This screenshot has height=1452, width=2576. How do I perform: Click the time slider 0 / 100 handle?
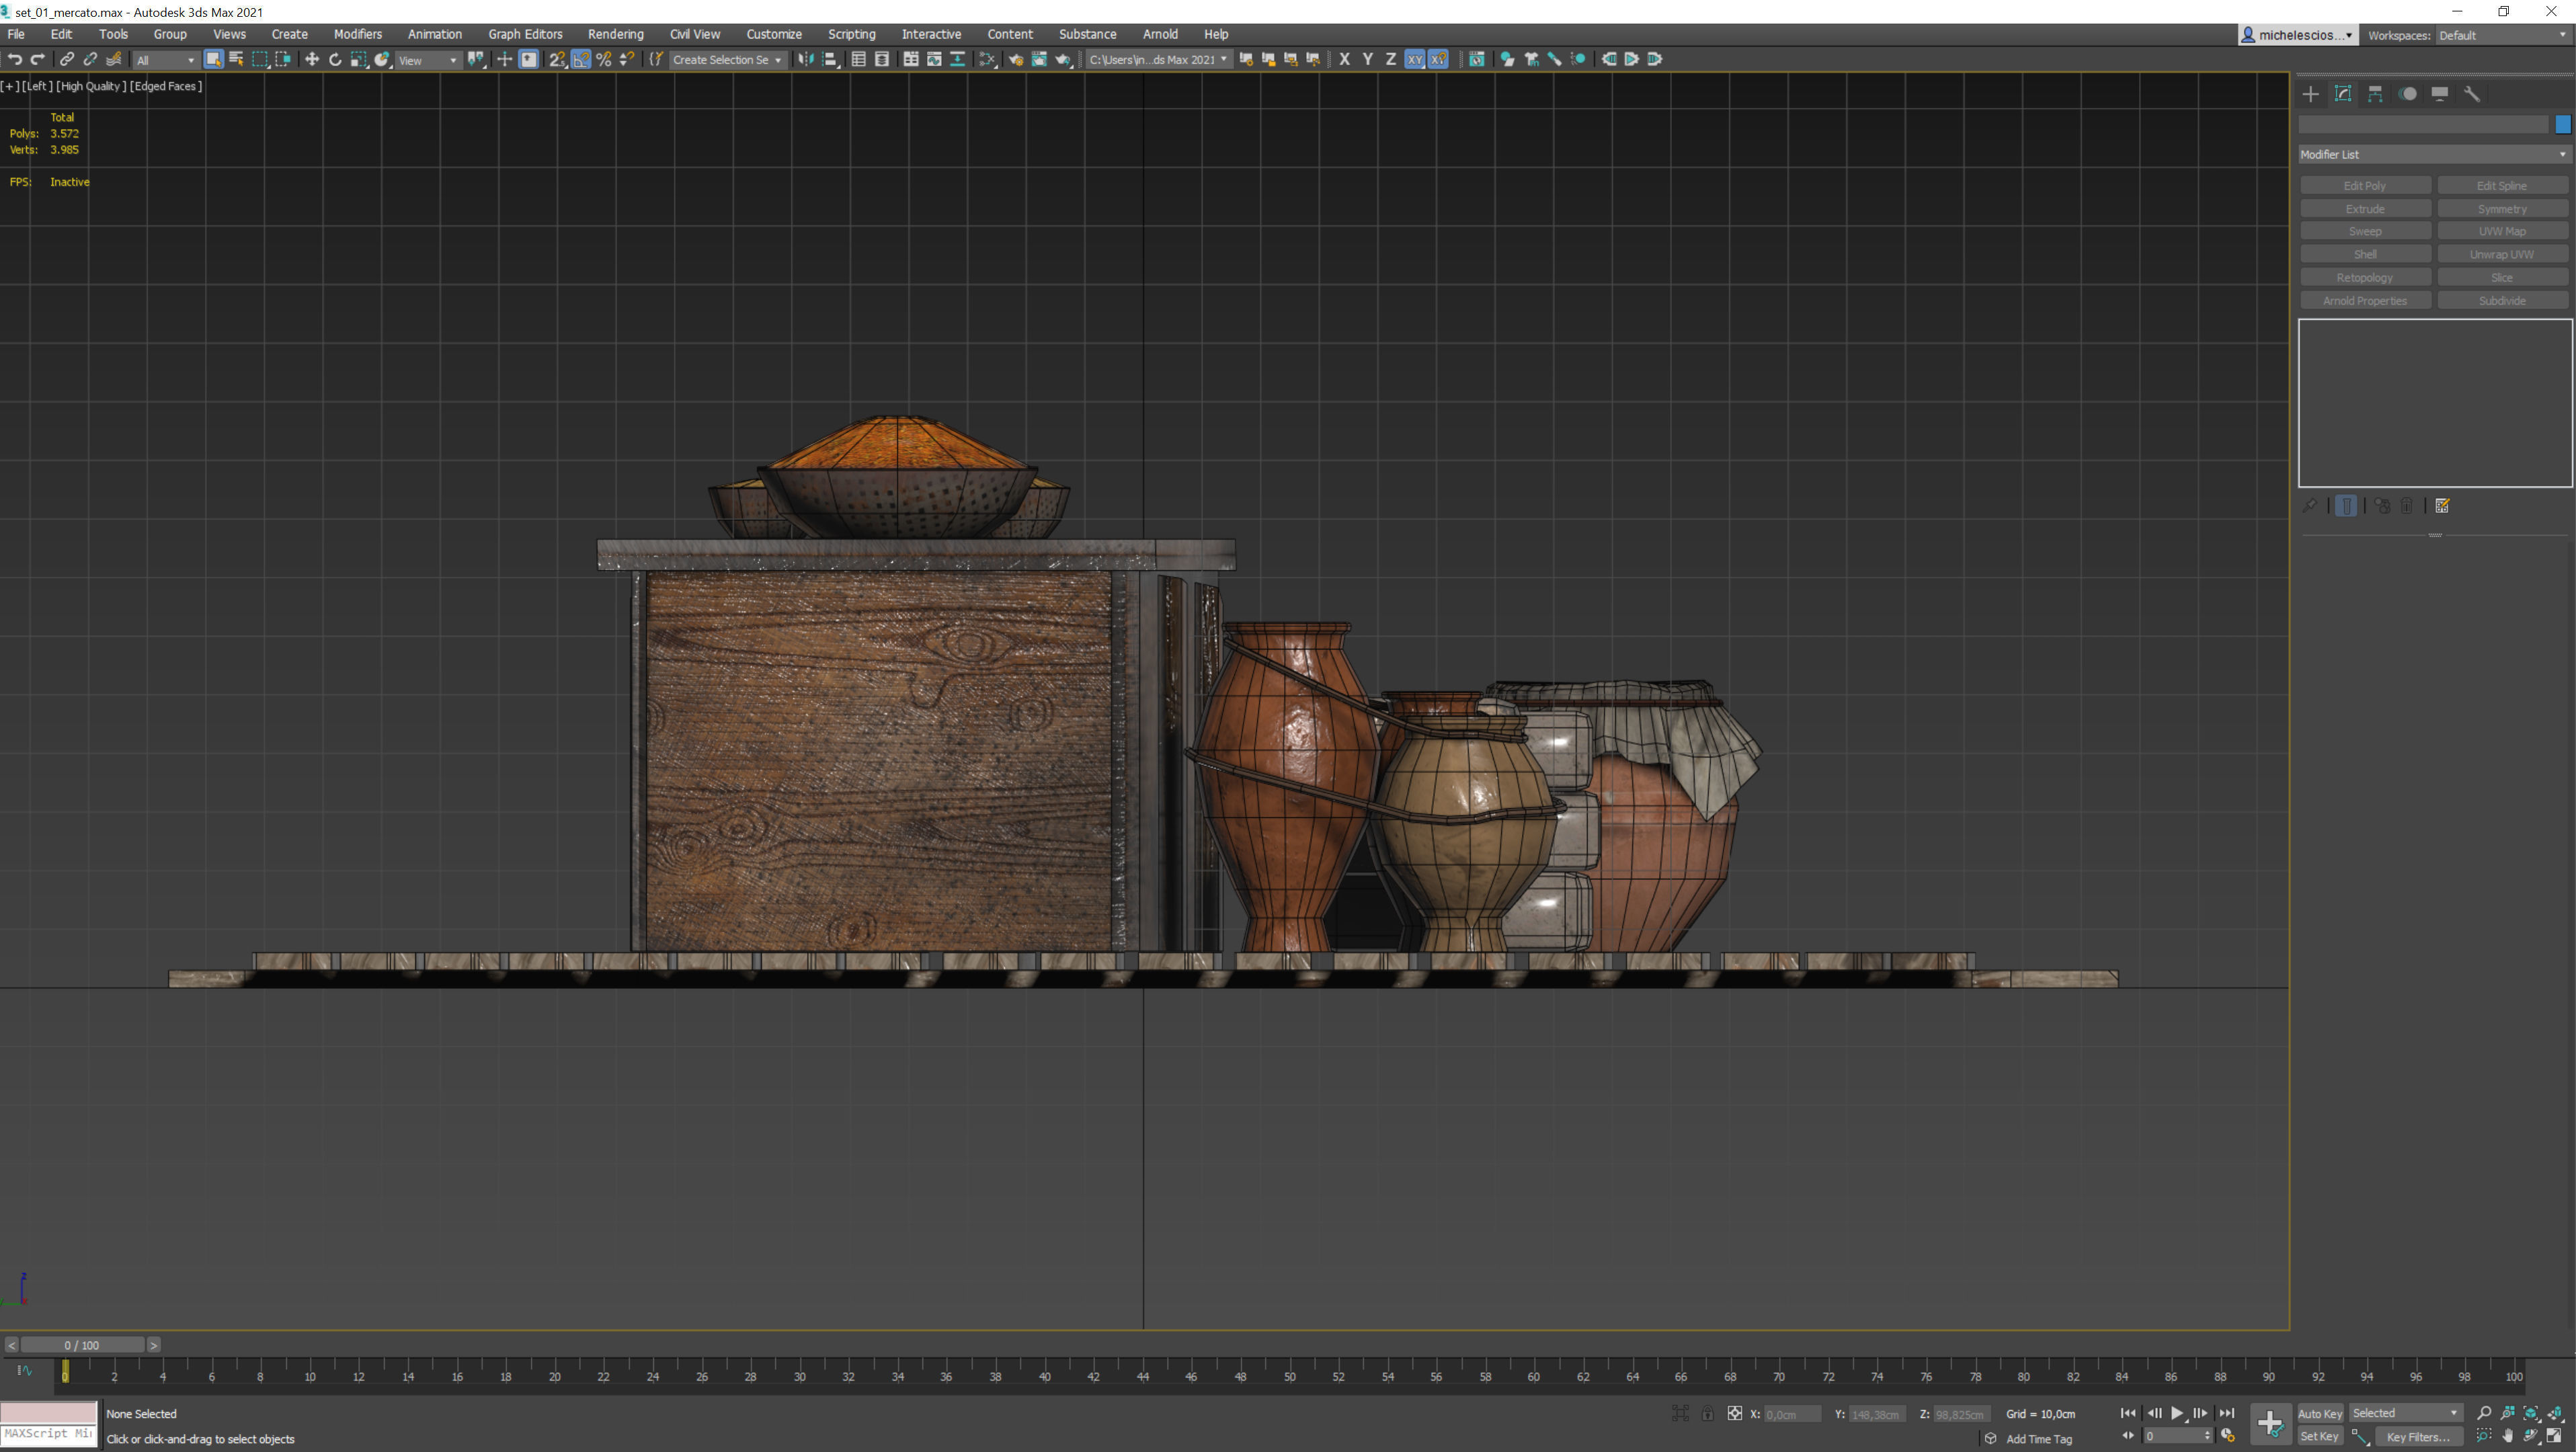pyautogui.click(x=83, y=1345)
